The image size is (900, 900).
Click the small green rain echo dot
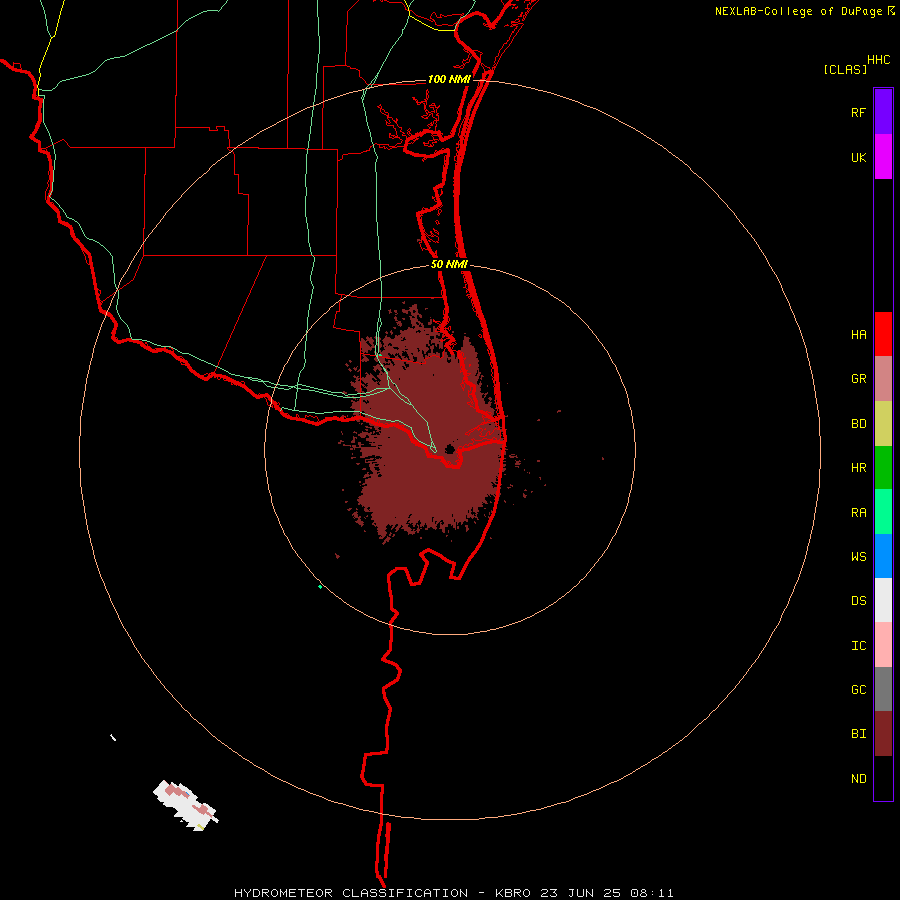[320, 587]
